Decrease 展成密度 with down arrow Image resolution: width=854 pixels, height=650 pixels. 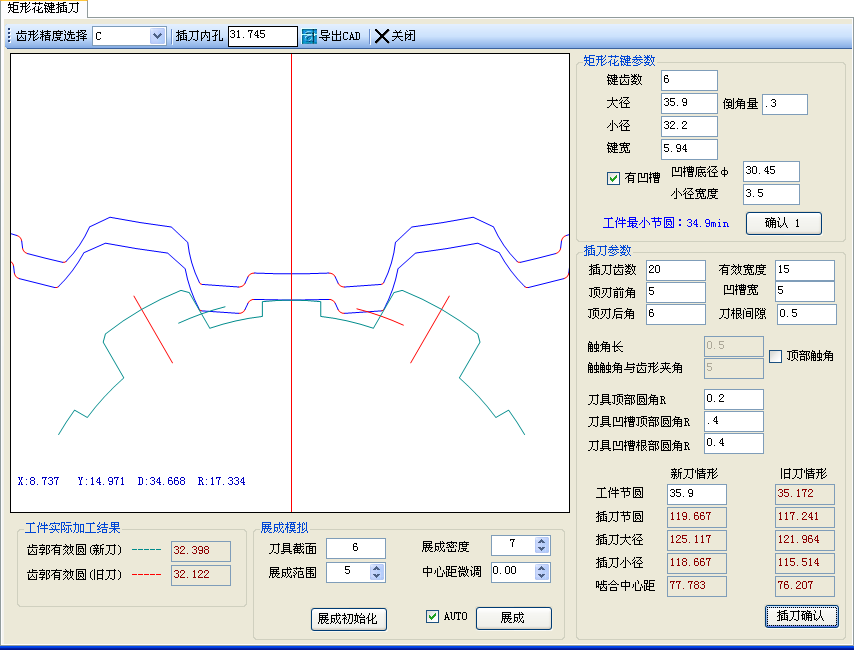tap(541, 549)
